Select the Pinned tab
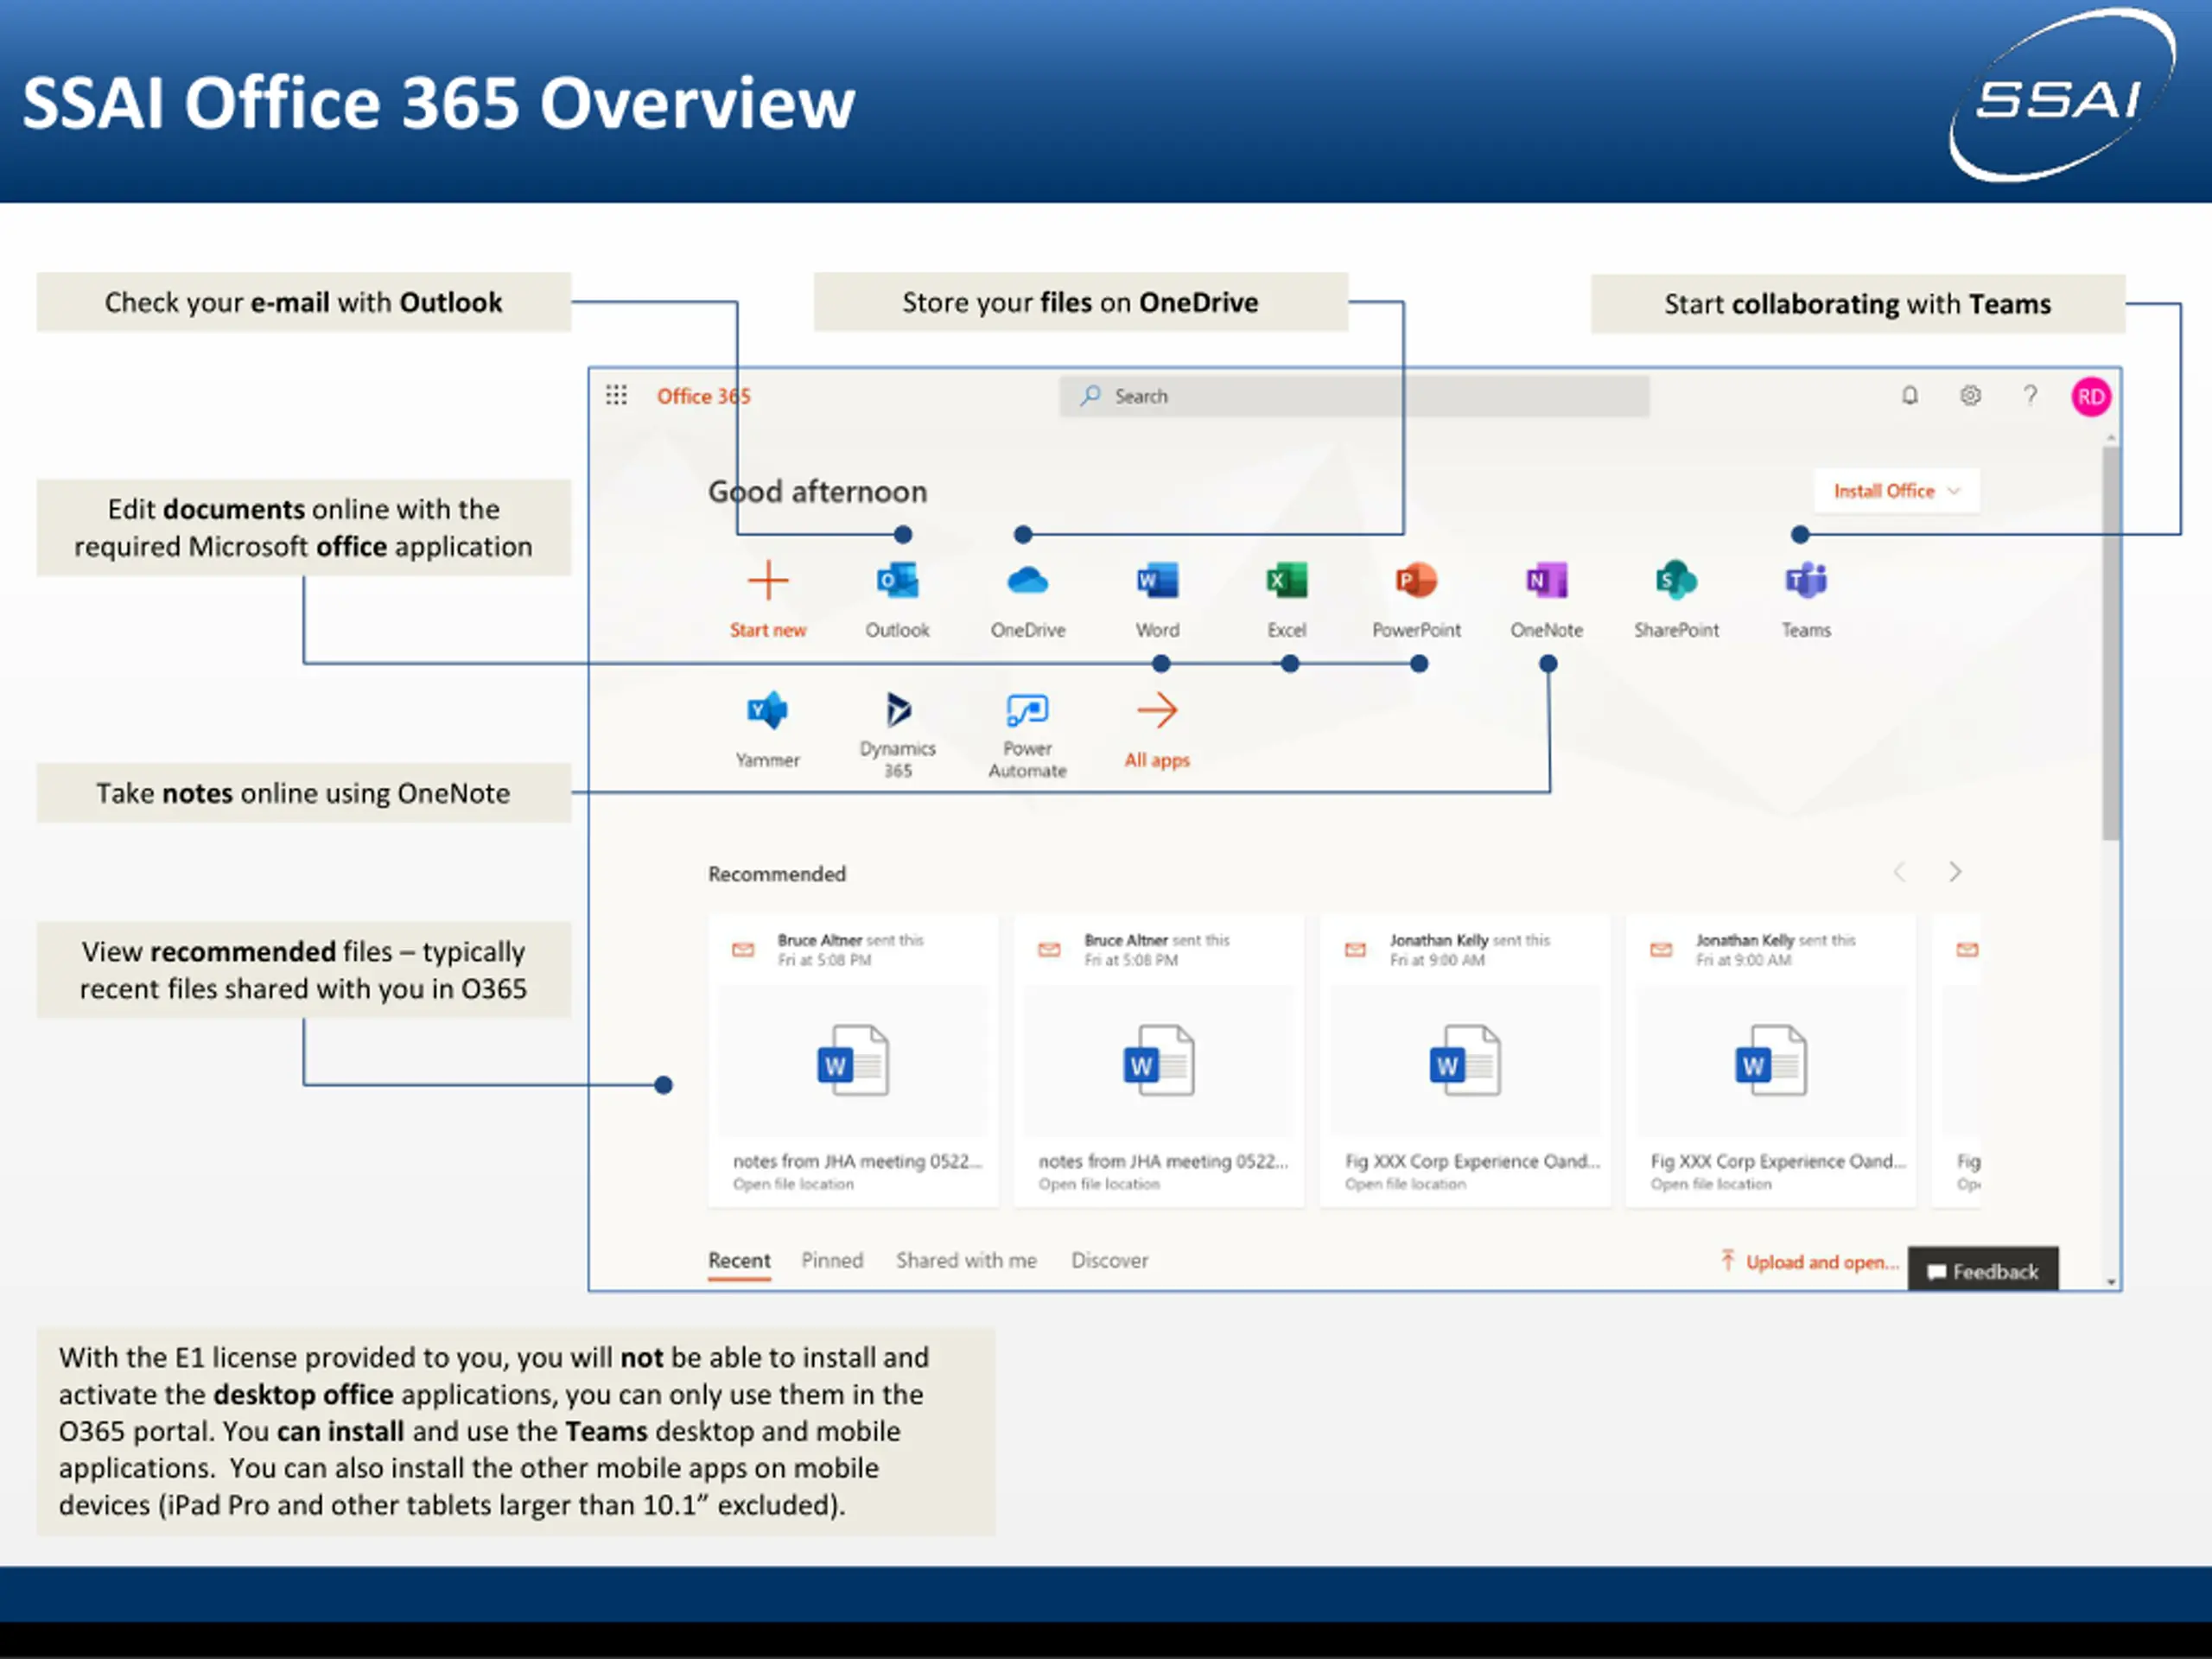The height and width of the screenshot is (1659, 2212). click(832, 1261)
